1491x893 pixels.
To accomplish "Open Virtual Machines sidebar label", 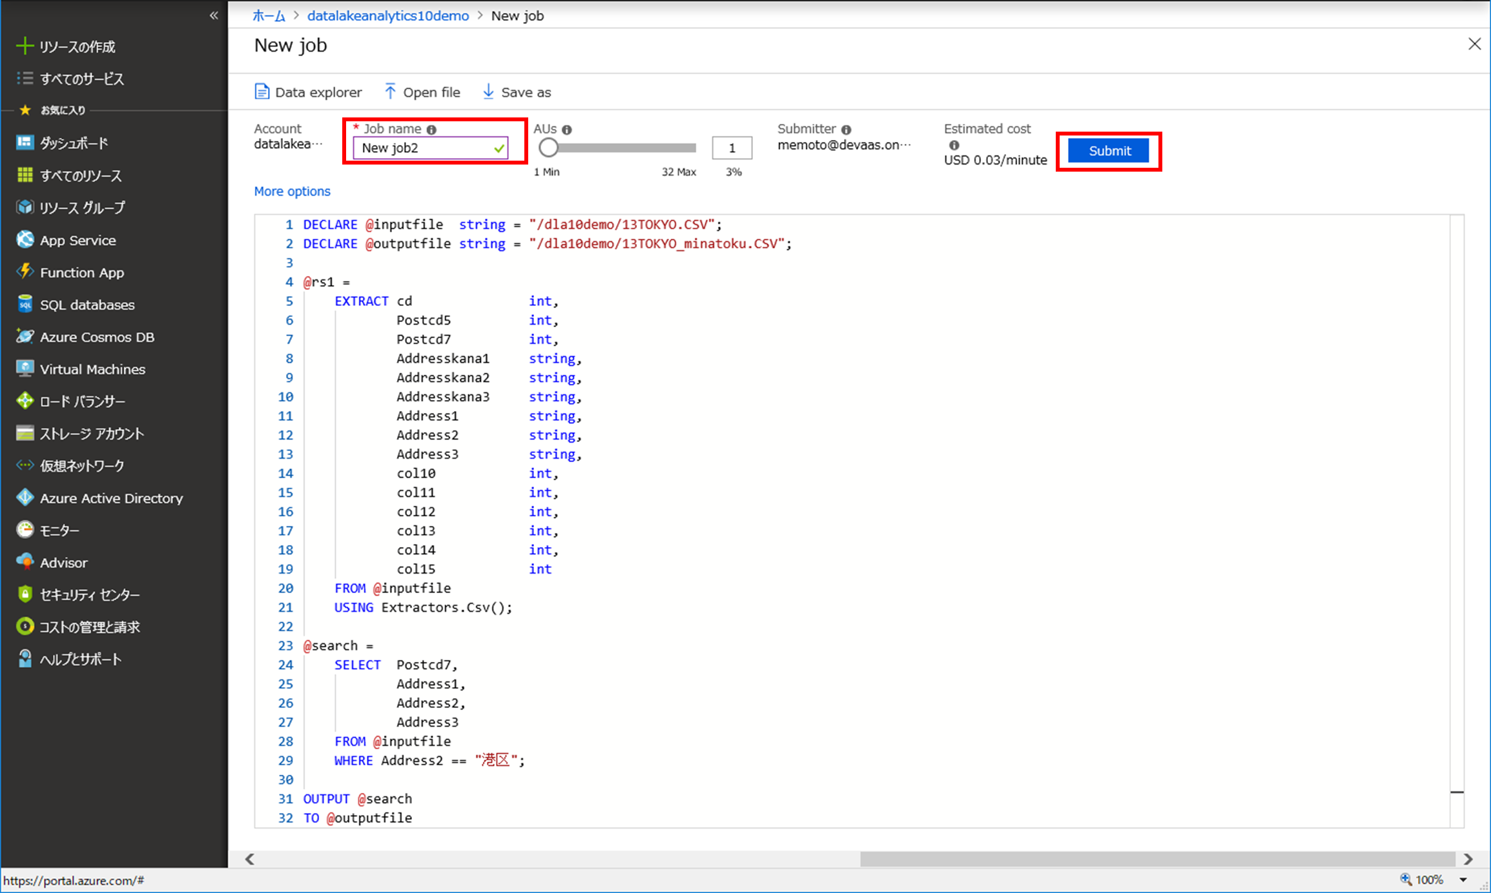I will tap(92, 369).
